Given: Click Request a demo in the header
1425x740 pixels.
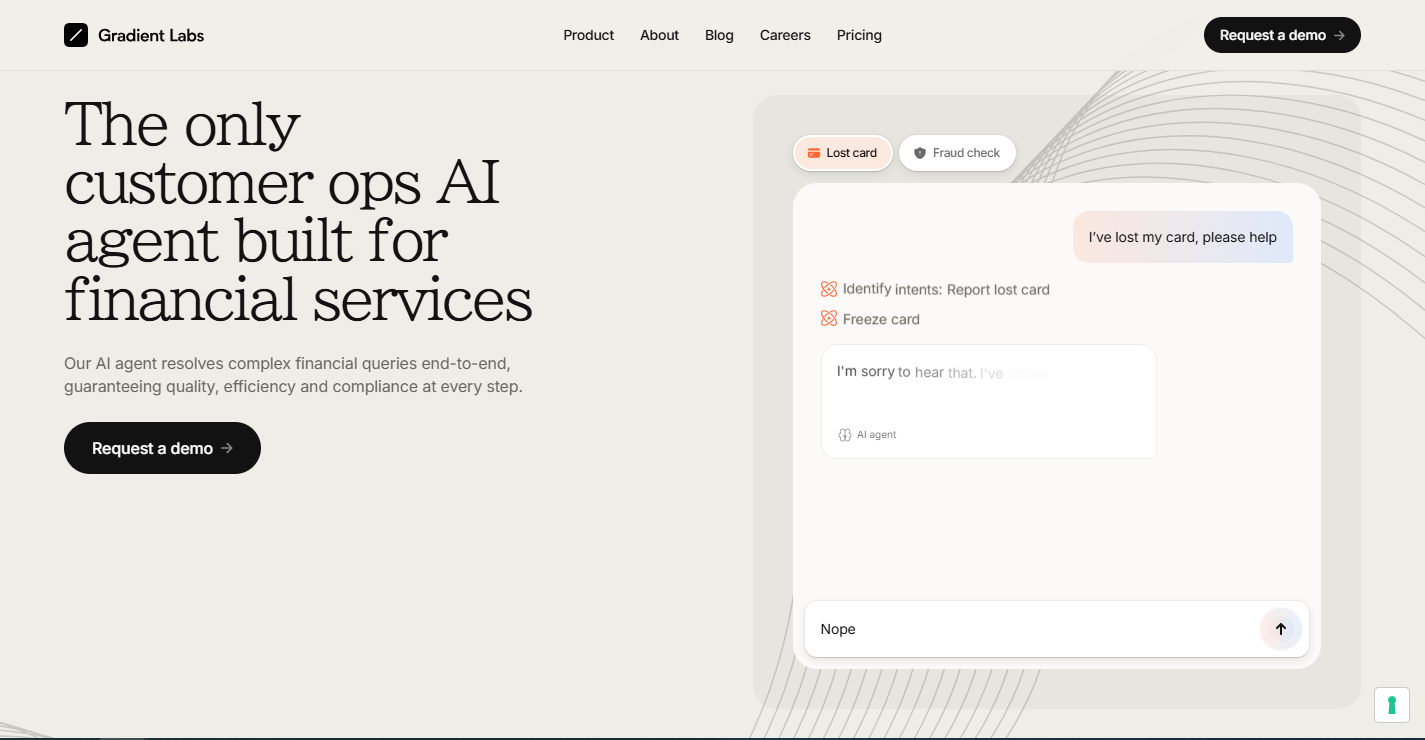Looking at the screenshot, I should pos(1282,35).
